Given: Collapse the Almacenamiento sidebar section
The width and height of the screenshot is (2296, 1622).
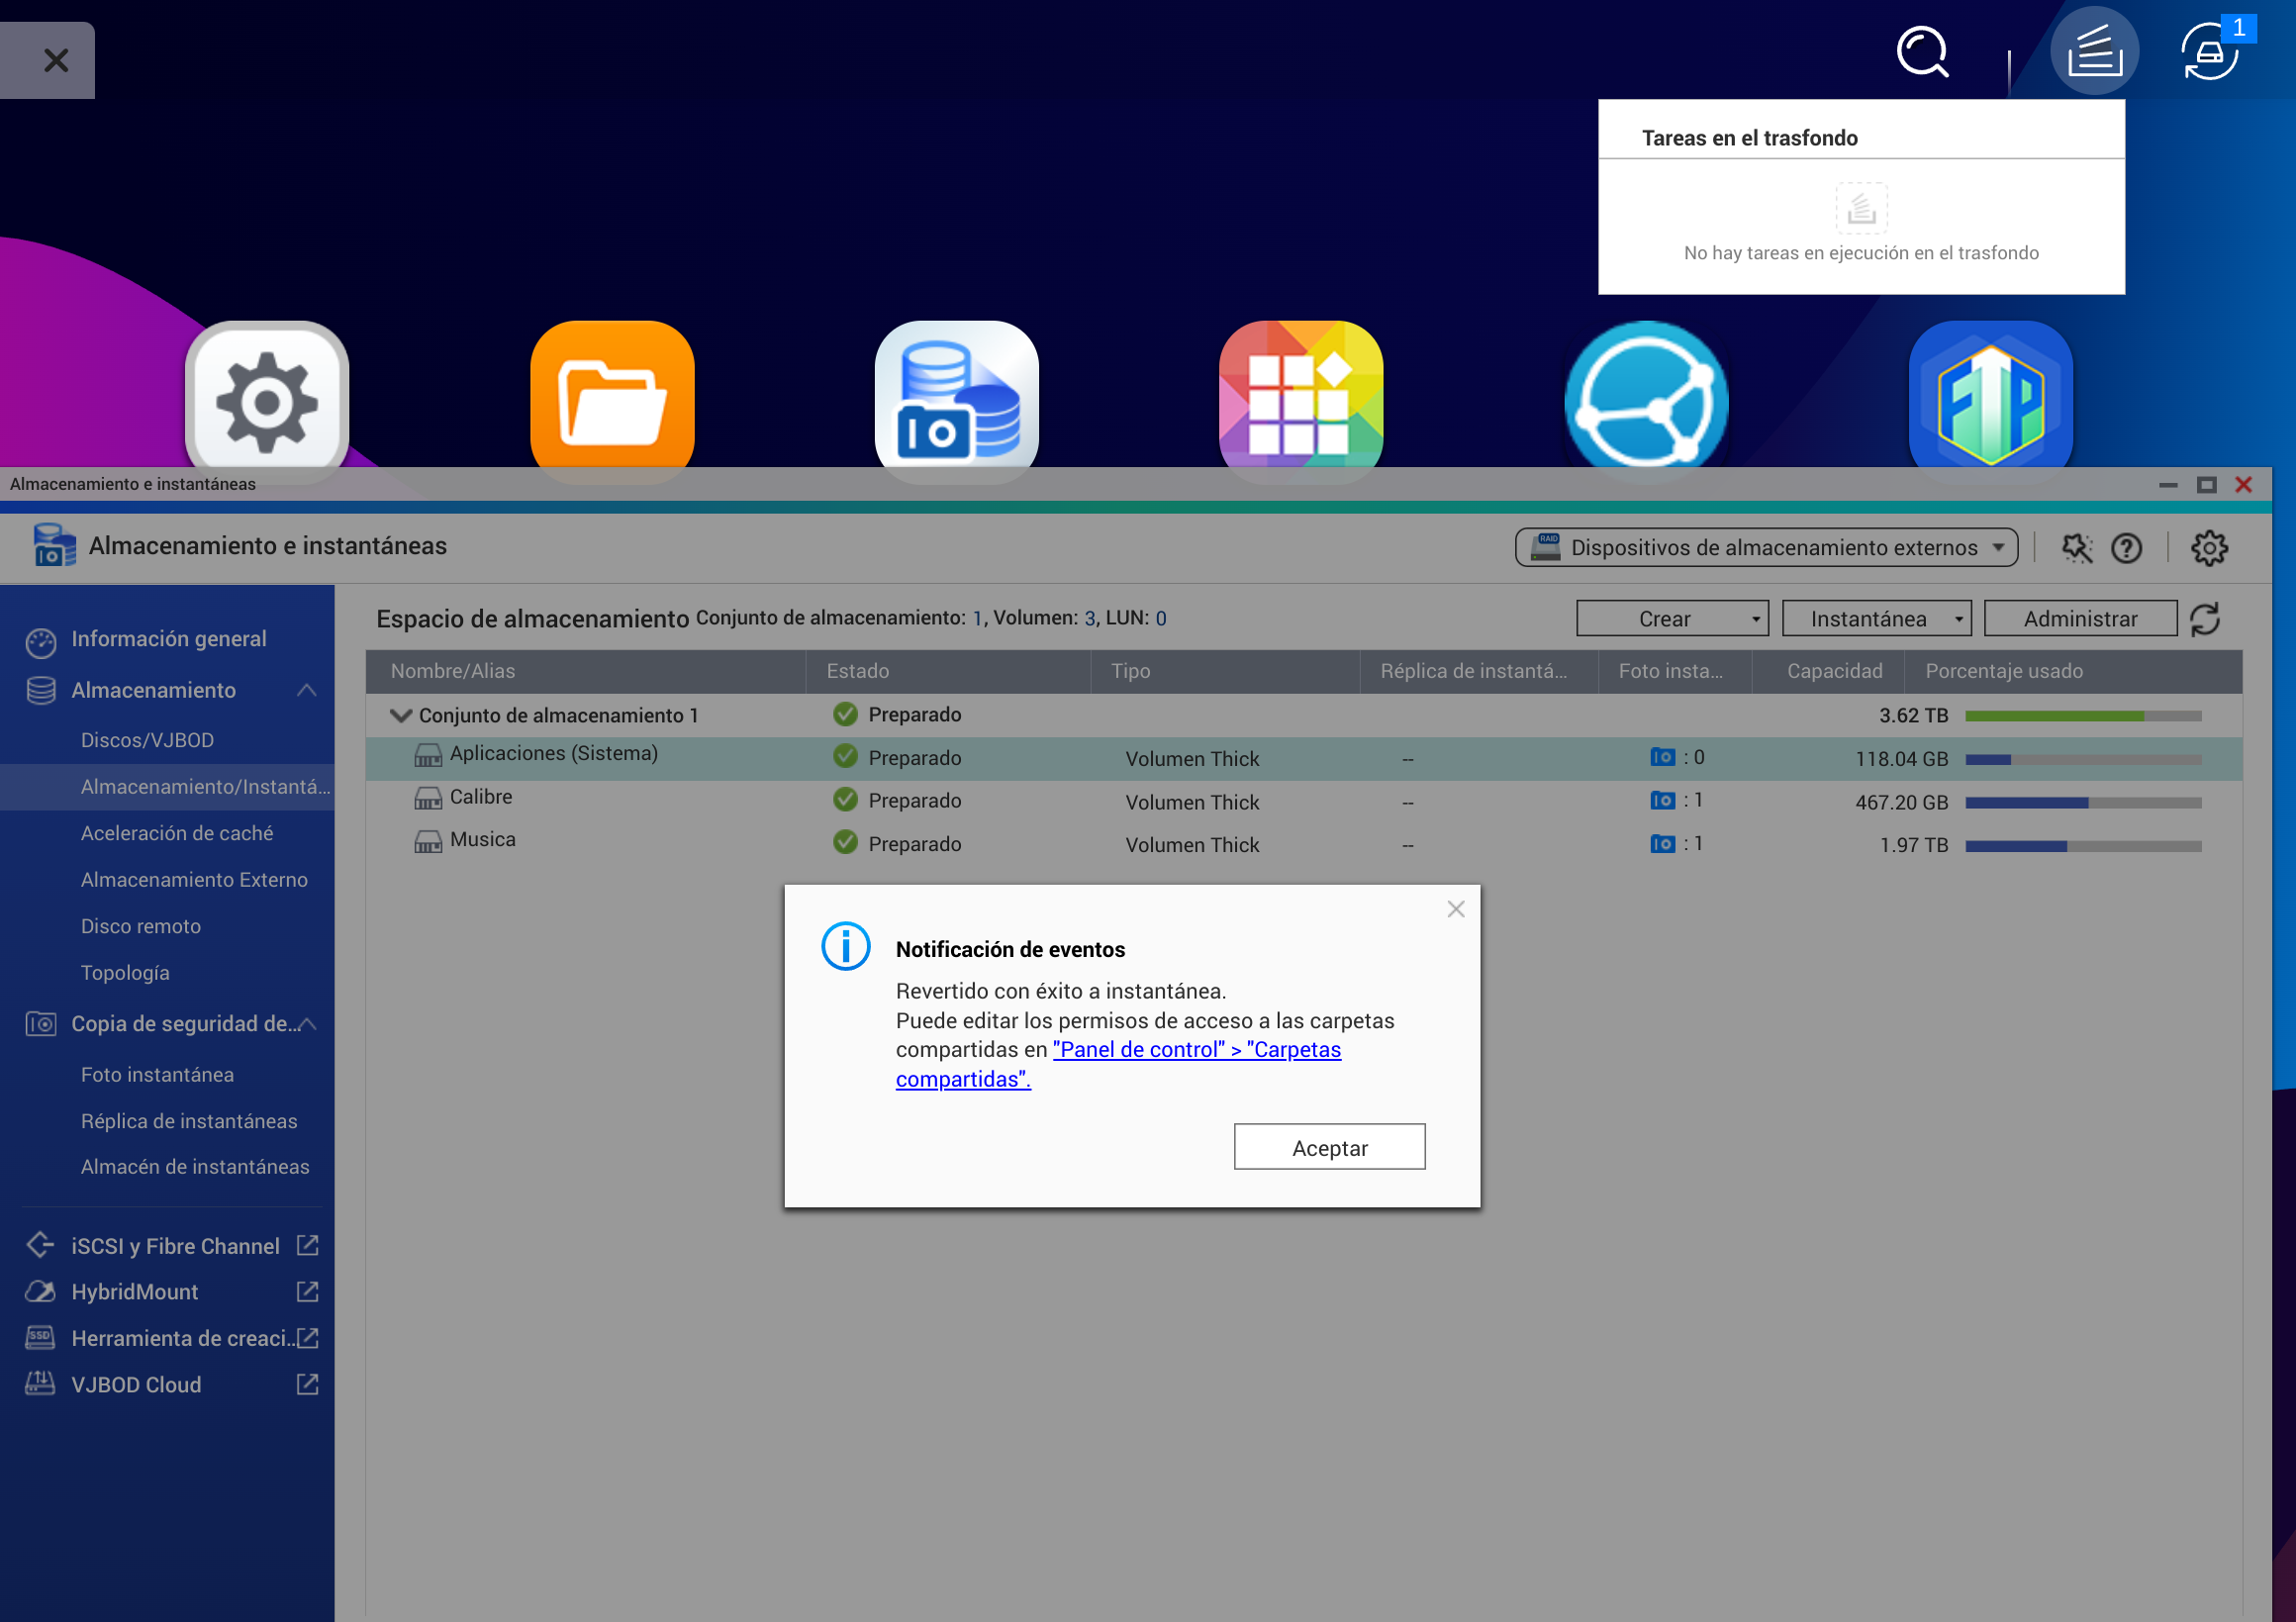Looking at the screenshot, I should [x=307, y=691].
